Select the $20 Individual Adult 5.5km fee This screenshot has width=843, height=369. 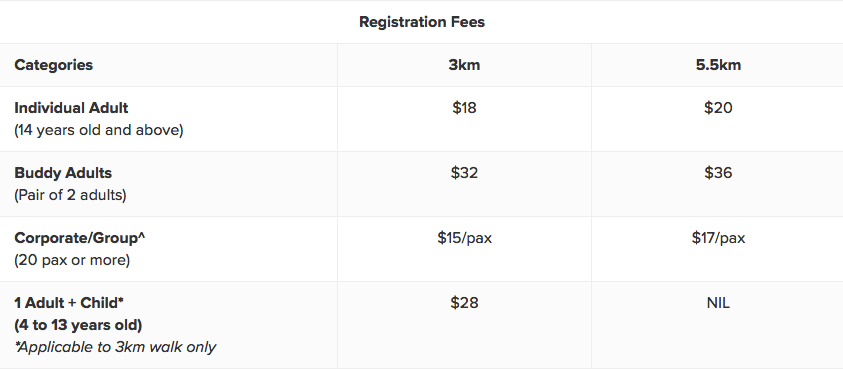pos(718,108)
